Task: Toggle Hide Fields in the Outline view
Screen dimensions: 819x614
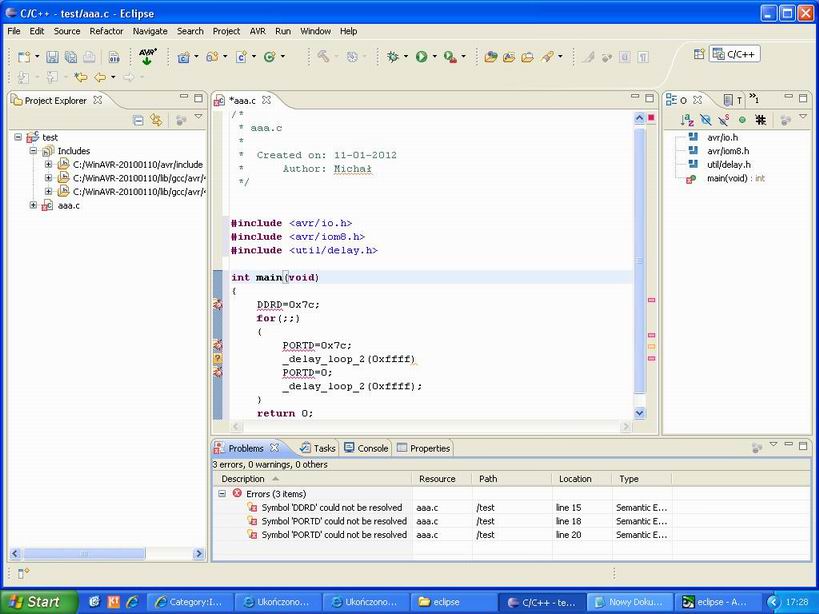Action: pyautogui.click(x=706, y=120)
